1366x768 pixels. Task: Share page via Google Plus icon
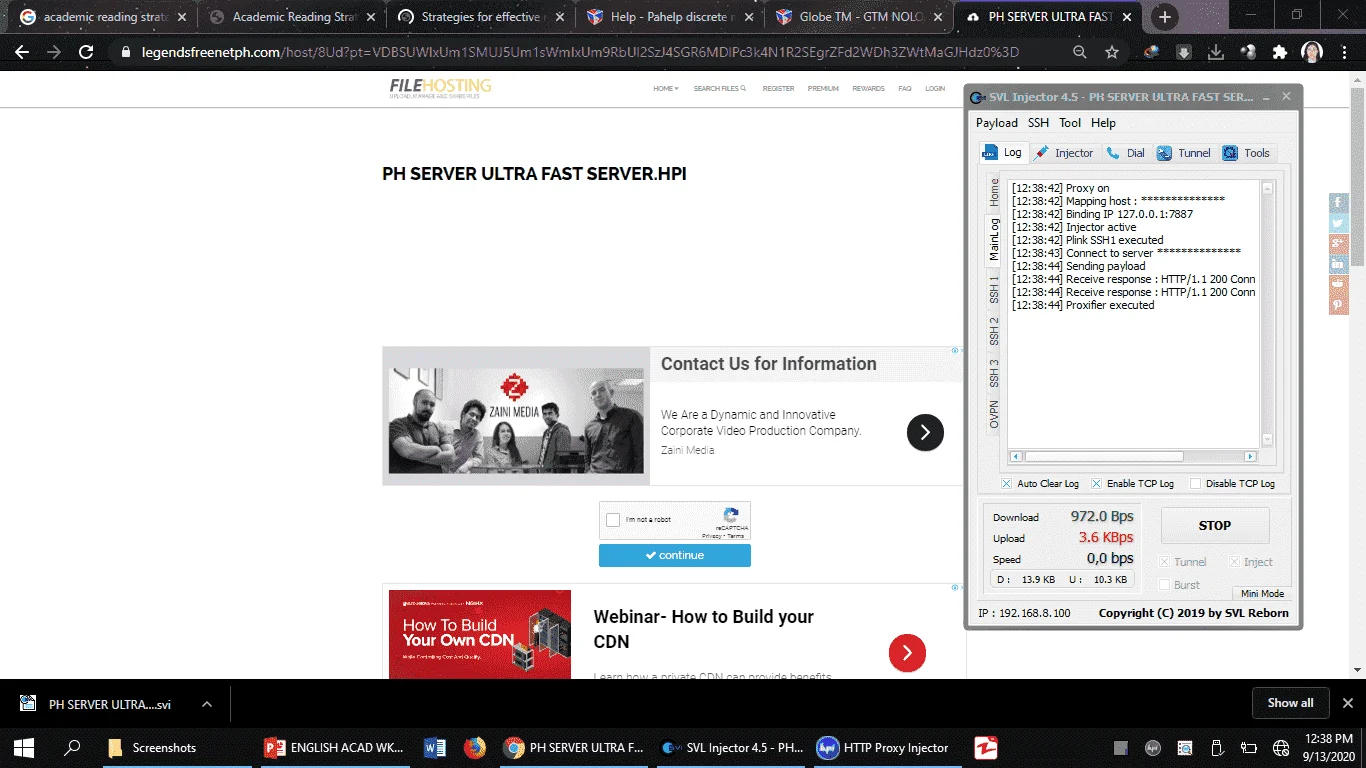pyautogui.click(x=1338, y=244)
